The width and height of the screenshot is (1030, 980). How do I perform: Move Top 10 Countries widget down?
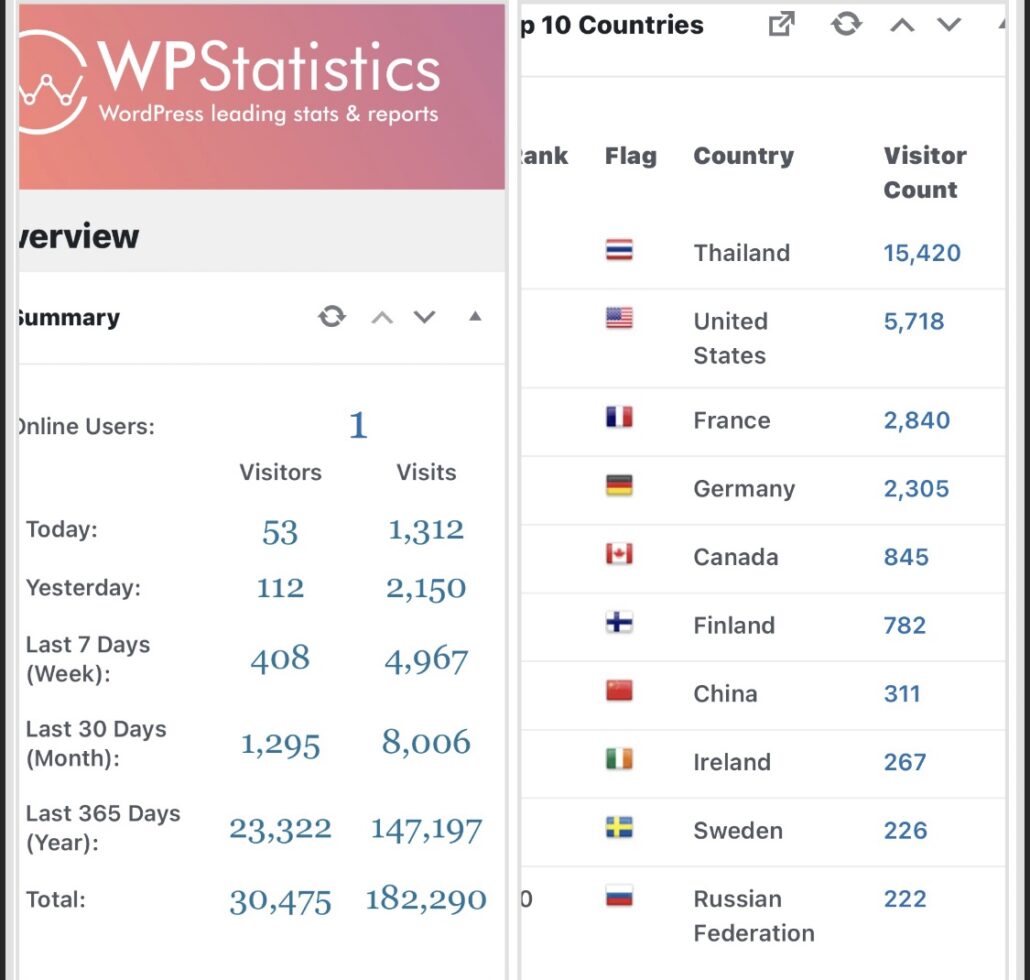pos(948,26)
